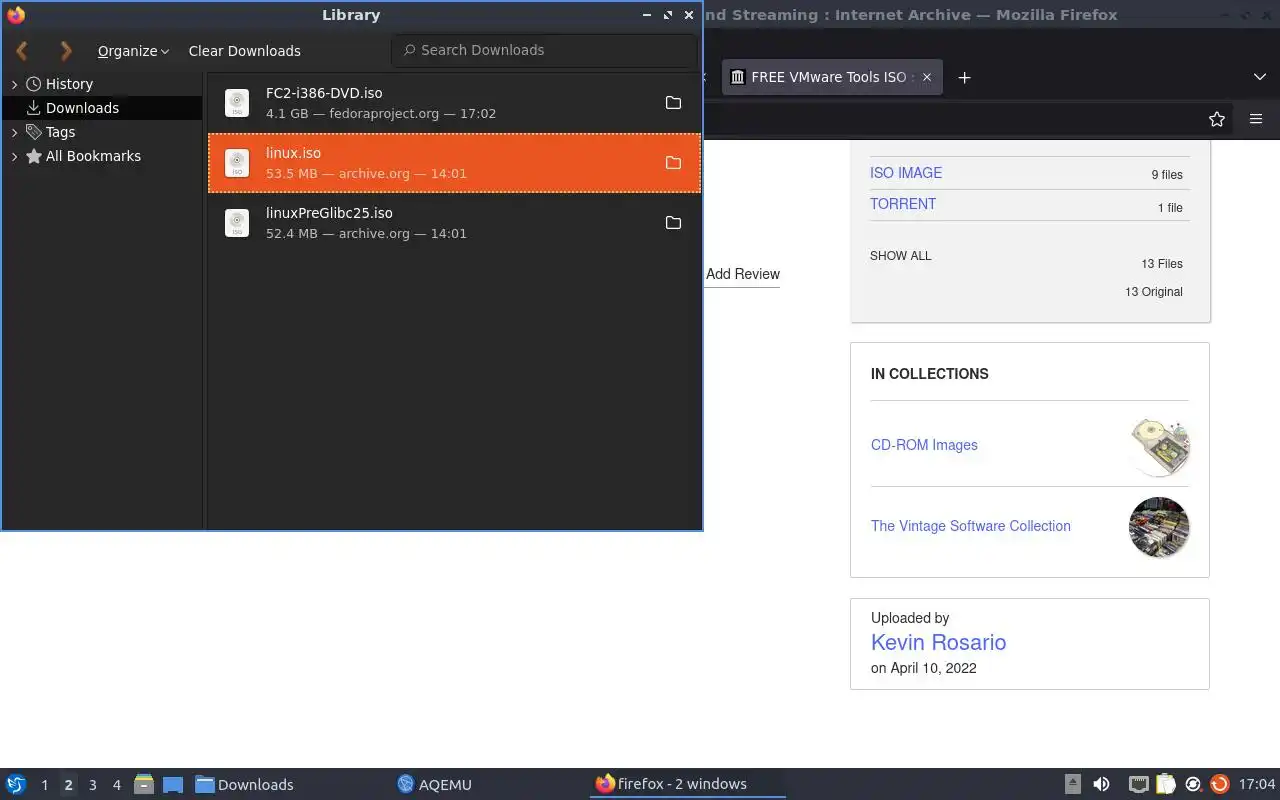Click the show desktop icon in the taskbar
The height and width of the screenshot is (800, 1280).
[173, 785]
